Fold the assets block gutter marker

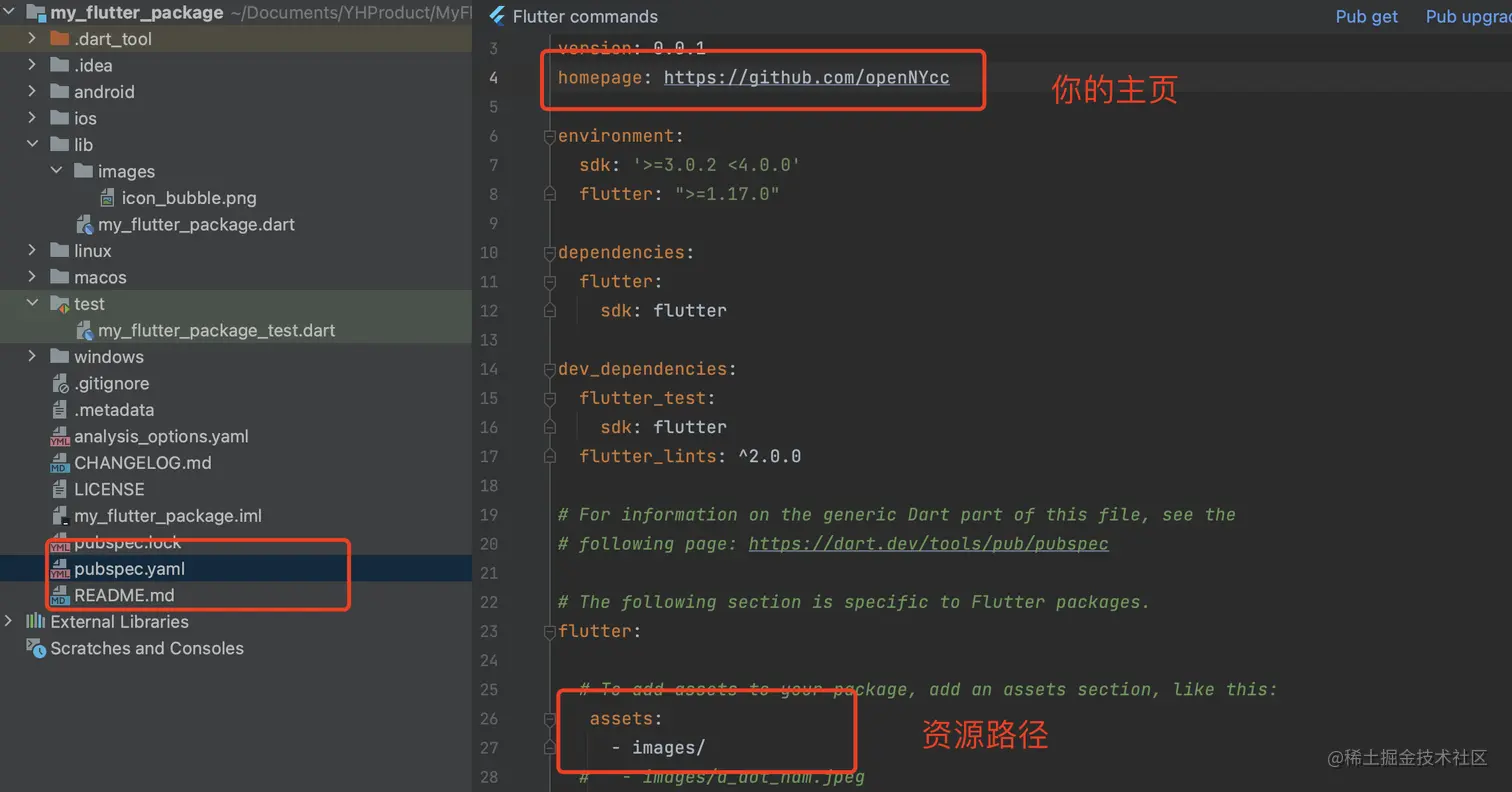(x=549, y=719)
